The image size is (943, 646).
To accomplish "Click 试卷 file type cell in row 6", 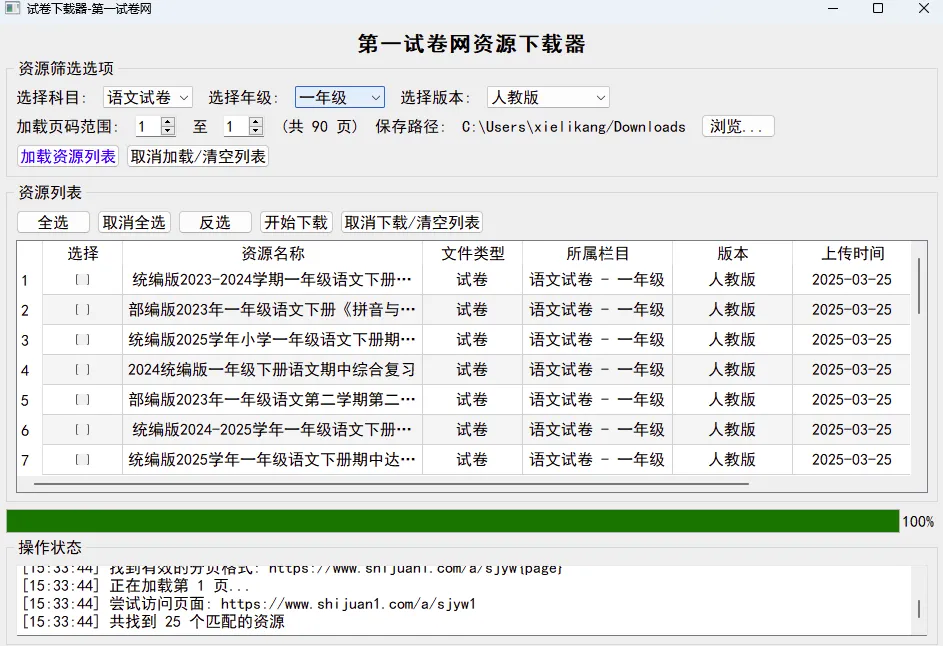I will click(473, 430).
